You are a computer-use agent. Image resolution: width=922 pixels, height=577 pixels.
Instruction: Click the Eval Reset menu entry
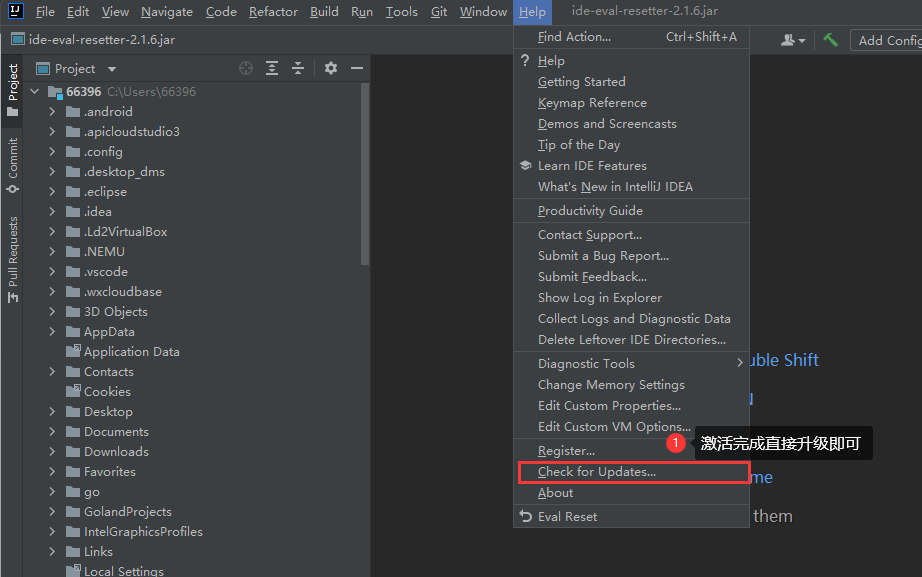(x=632, y=516)
